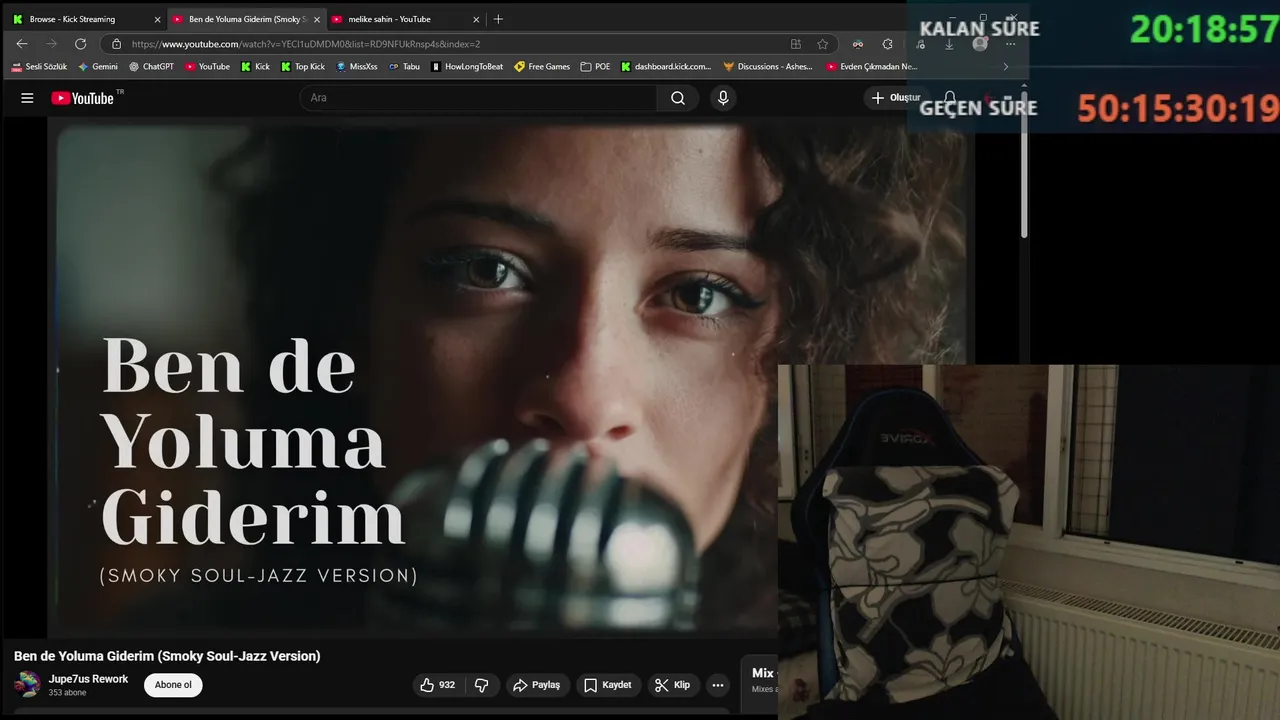Viewport: 1280px width, 720px height.
Task: Open the YouTube guide hamburger menu
Action: pyautogui.click(x=27, y=98)
